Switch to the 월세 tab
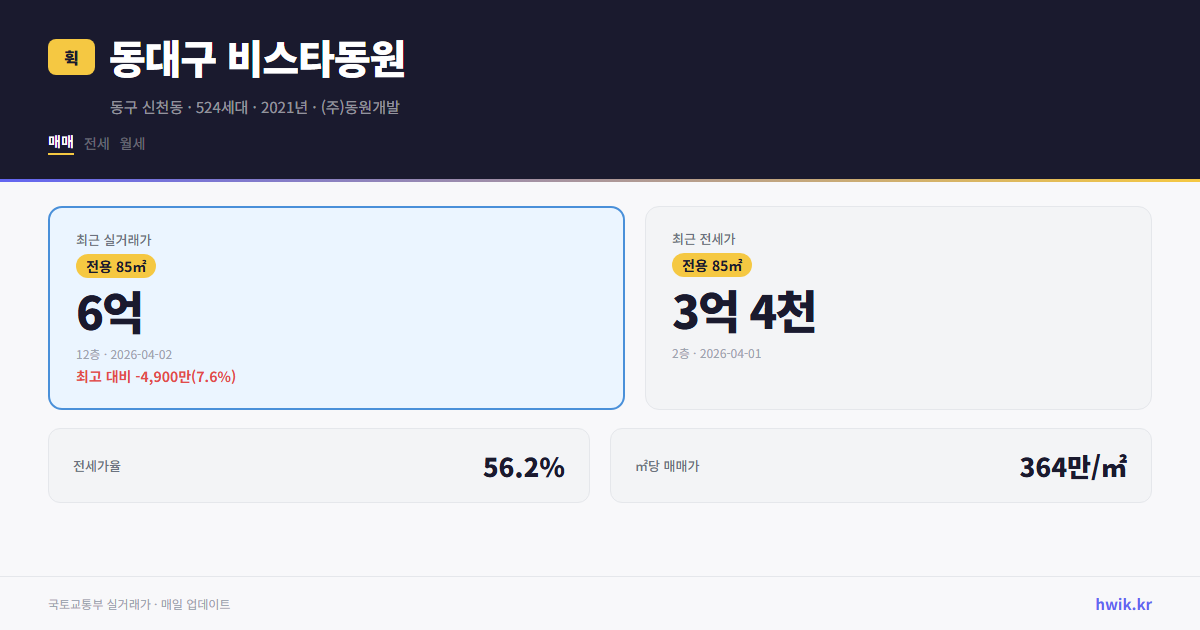Screen dimensions: 1200x630 131,143
